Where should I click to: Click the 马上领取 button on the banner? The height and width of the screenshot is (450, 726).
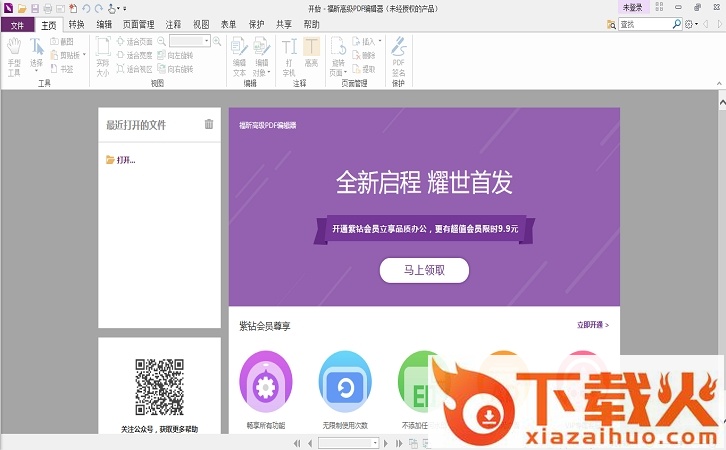(x=424, y=270)
